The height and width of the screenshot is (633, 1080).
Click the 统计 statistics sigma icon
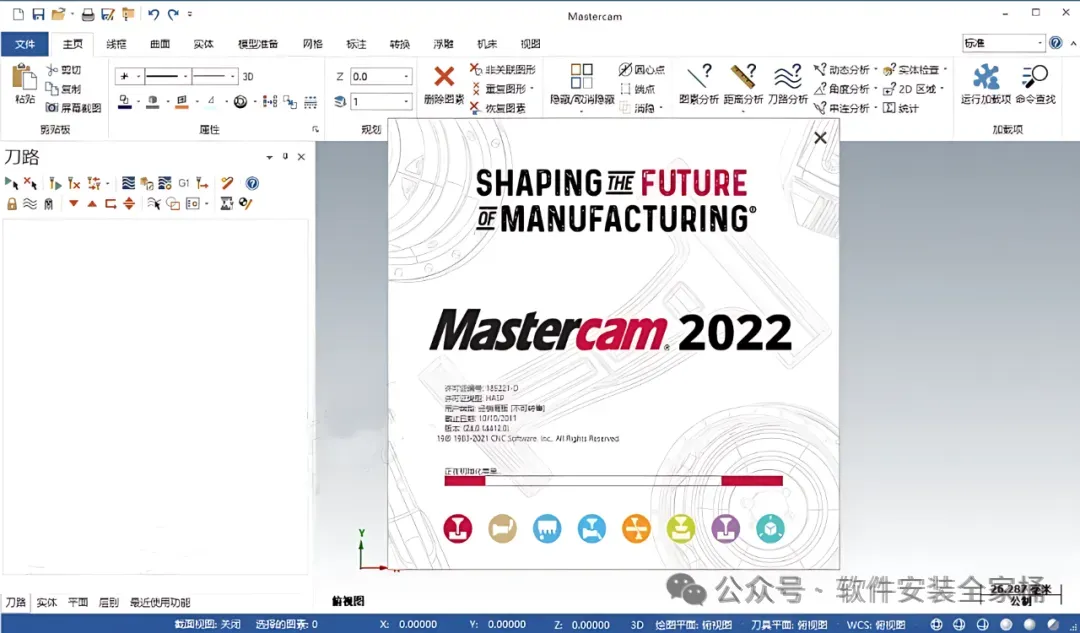901,108
